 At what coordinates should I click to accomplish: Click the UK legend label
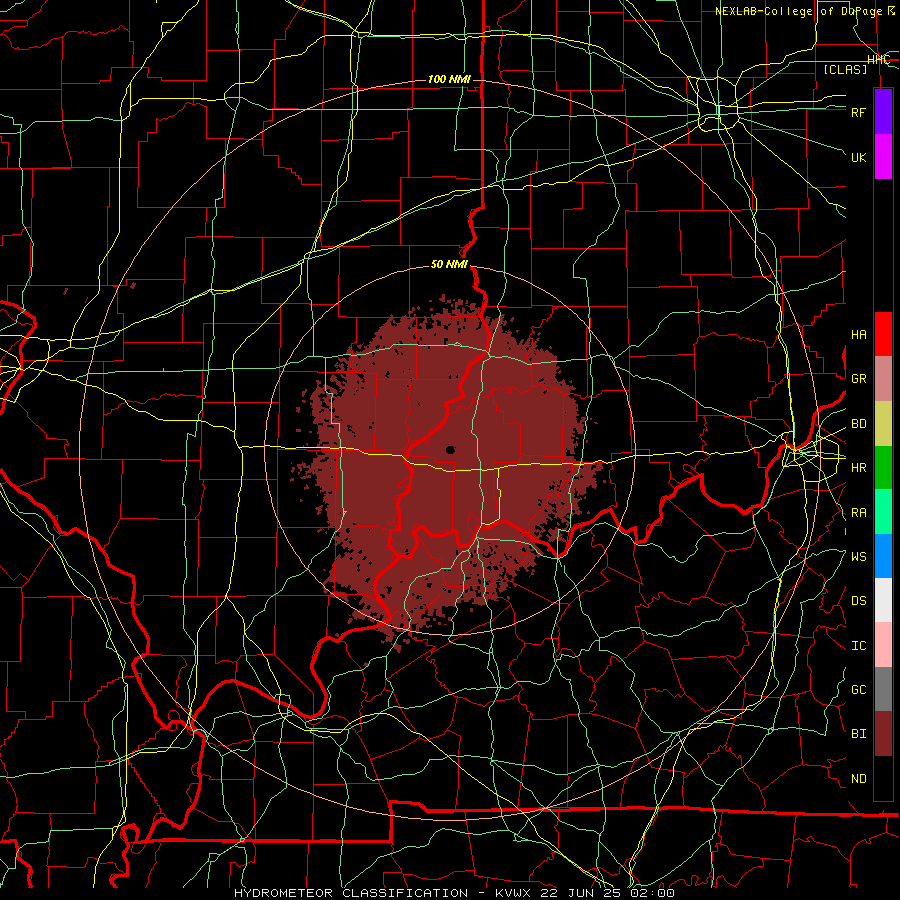coord(859,157)
